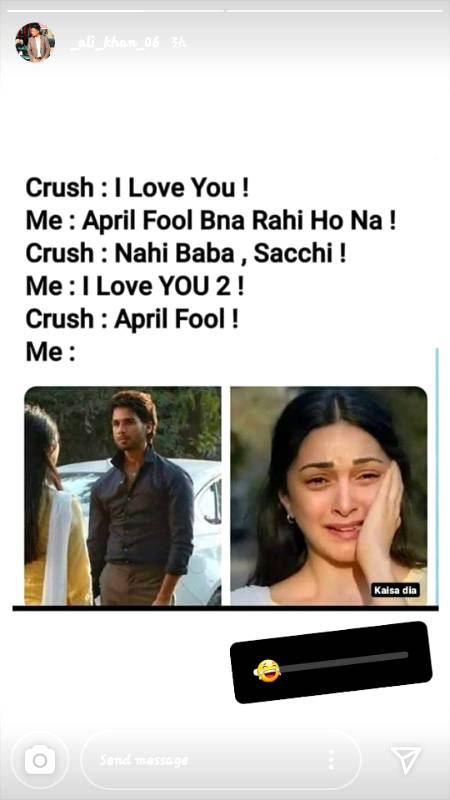Image resolution: width=450 pixels, height=800 pixels.
Task: Tap the photo of man in dark shirt
Action: [x=123, y=496]
